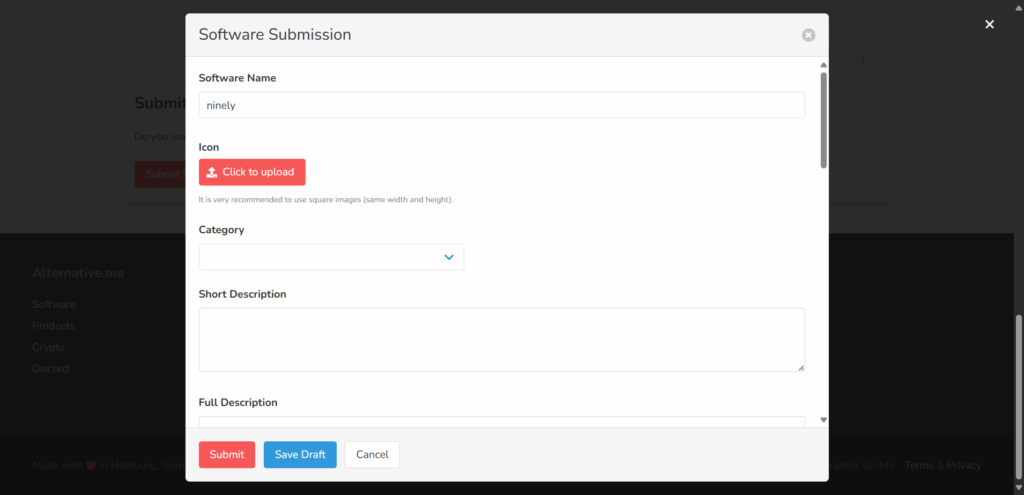Close the Software Submission dialog with the gray X icon
This screenshot has height=495, width=1024.
[808, 35]
